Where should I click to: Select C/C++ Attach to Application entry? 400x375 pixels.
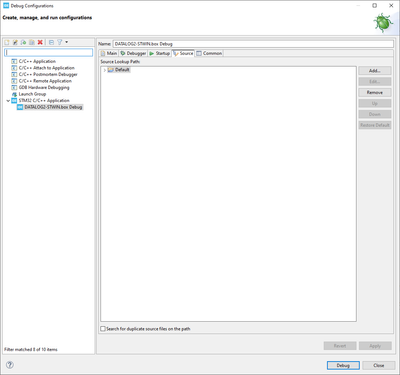pyautogui.click(x=47, y=68)
